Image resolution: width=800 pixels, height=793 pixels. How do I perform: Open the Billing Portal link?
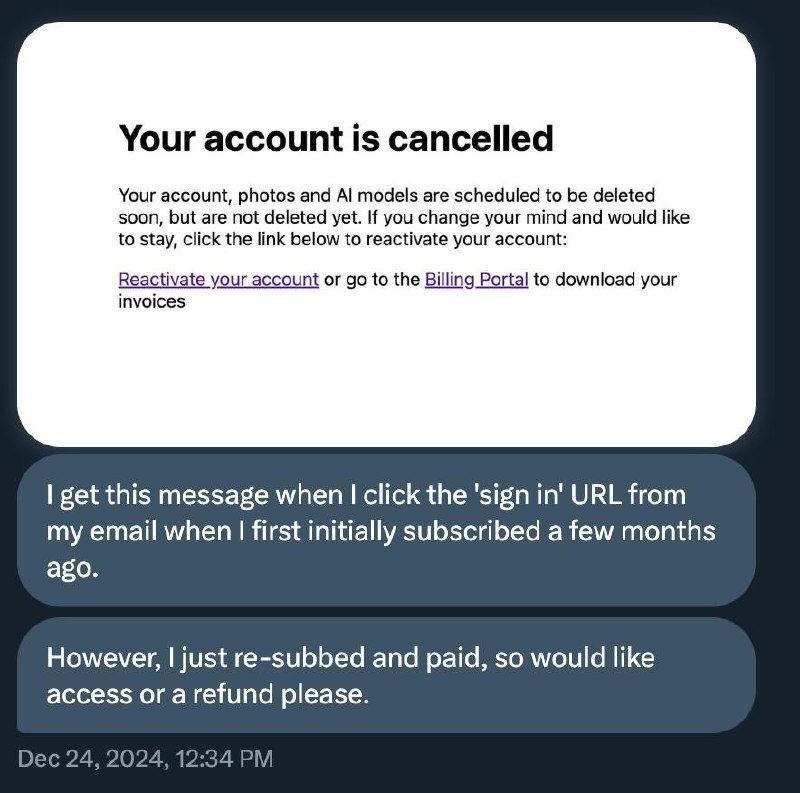[476, 279]
